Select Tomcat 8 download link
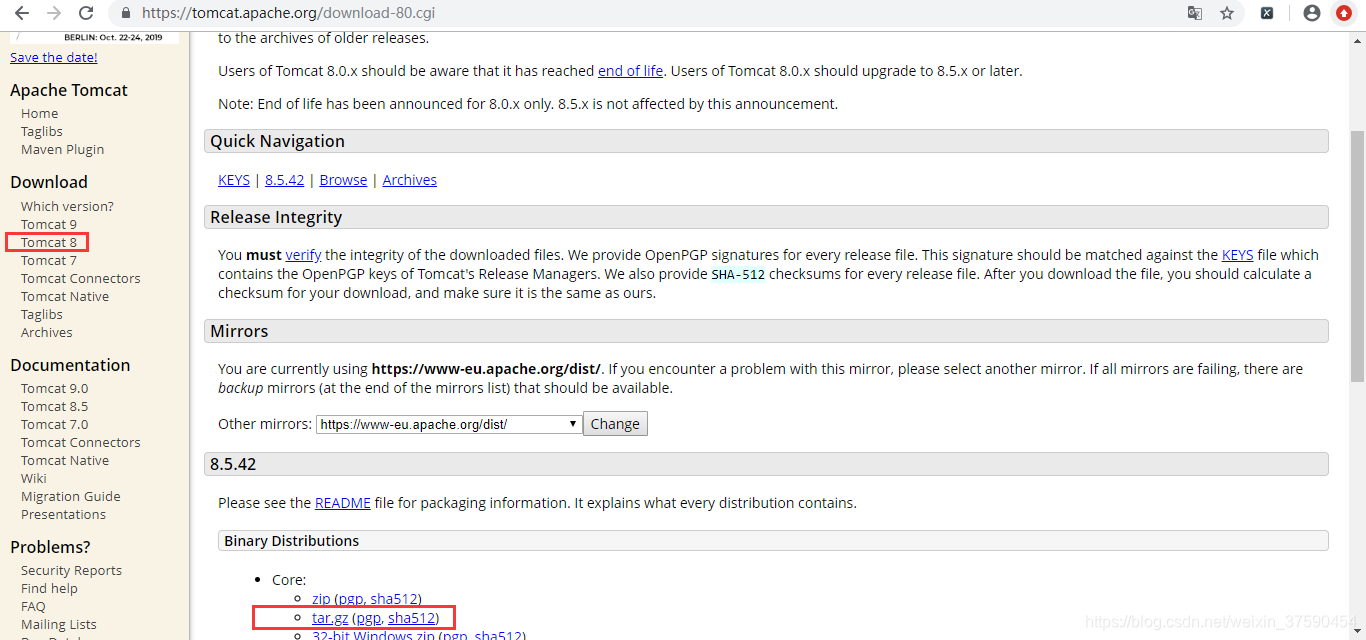This screenshot has width=1366, height=640. click(x=49, y=242)
